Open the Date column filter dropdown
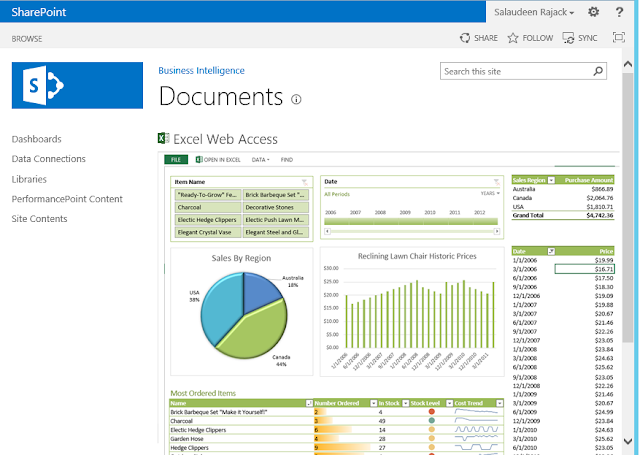 pyautogui.click(x=551, y=251)
